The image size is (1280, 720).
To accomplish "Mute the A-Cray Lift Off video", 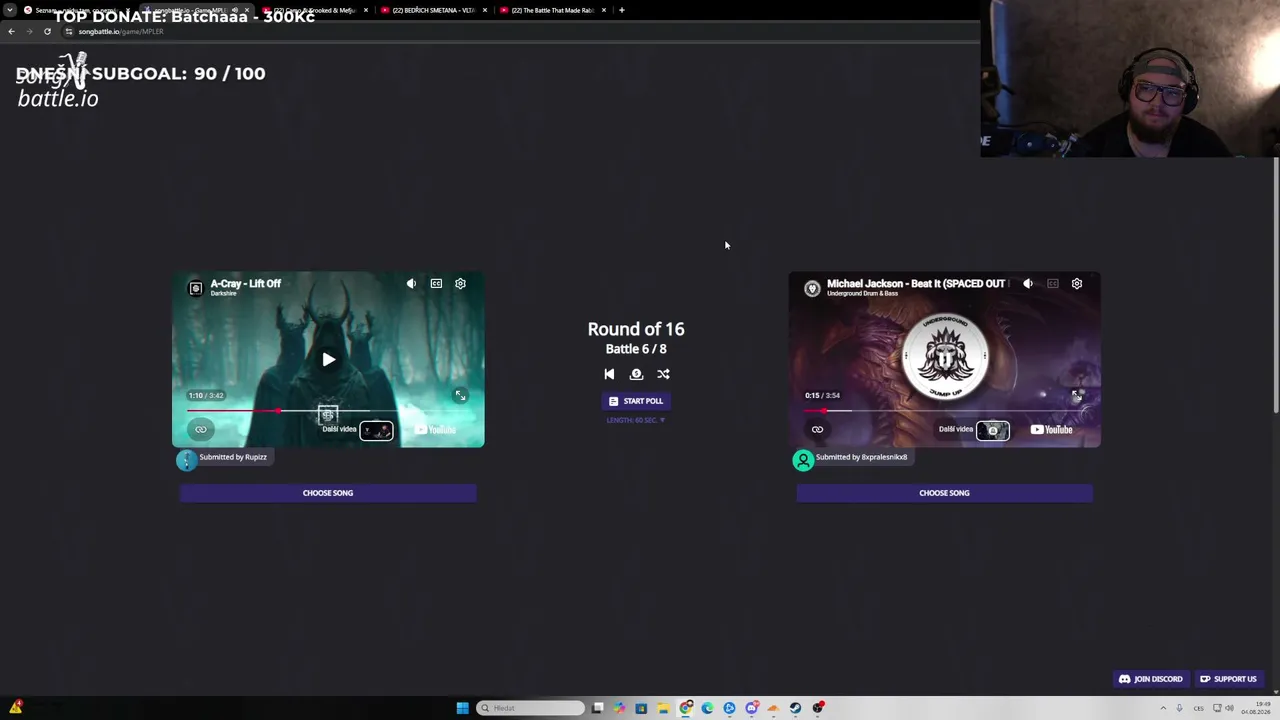I will [411, 284].
